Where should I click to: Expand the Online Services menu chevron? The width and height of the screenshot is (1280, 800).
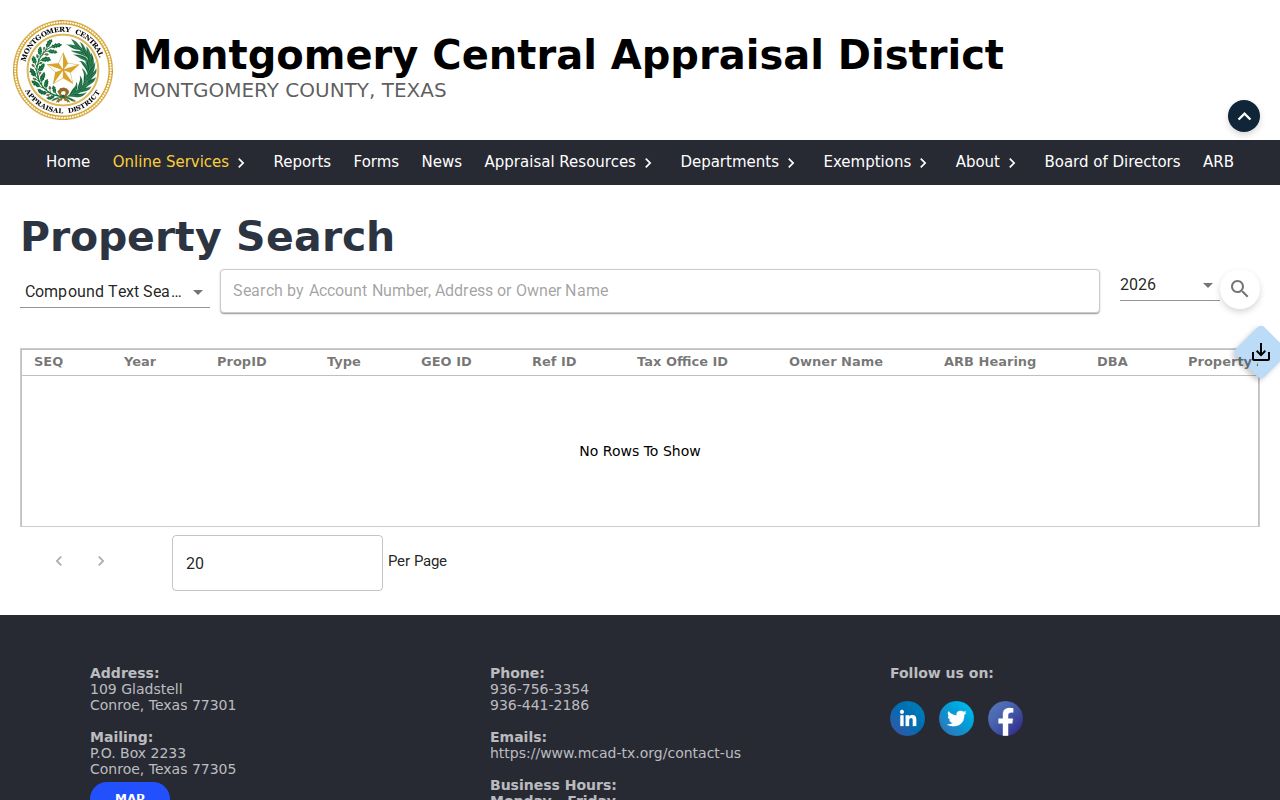pos(241,162)
